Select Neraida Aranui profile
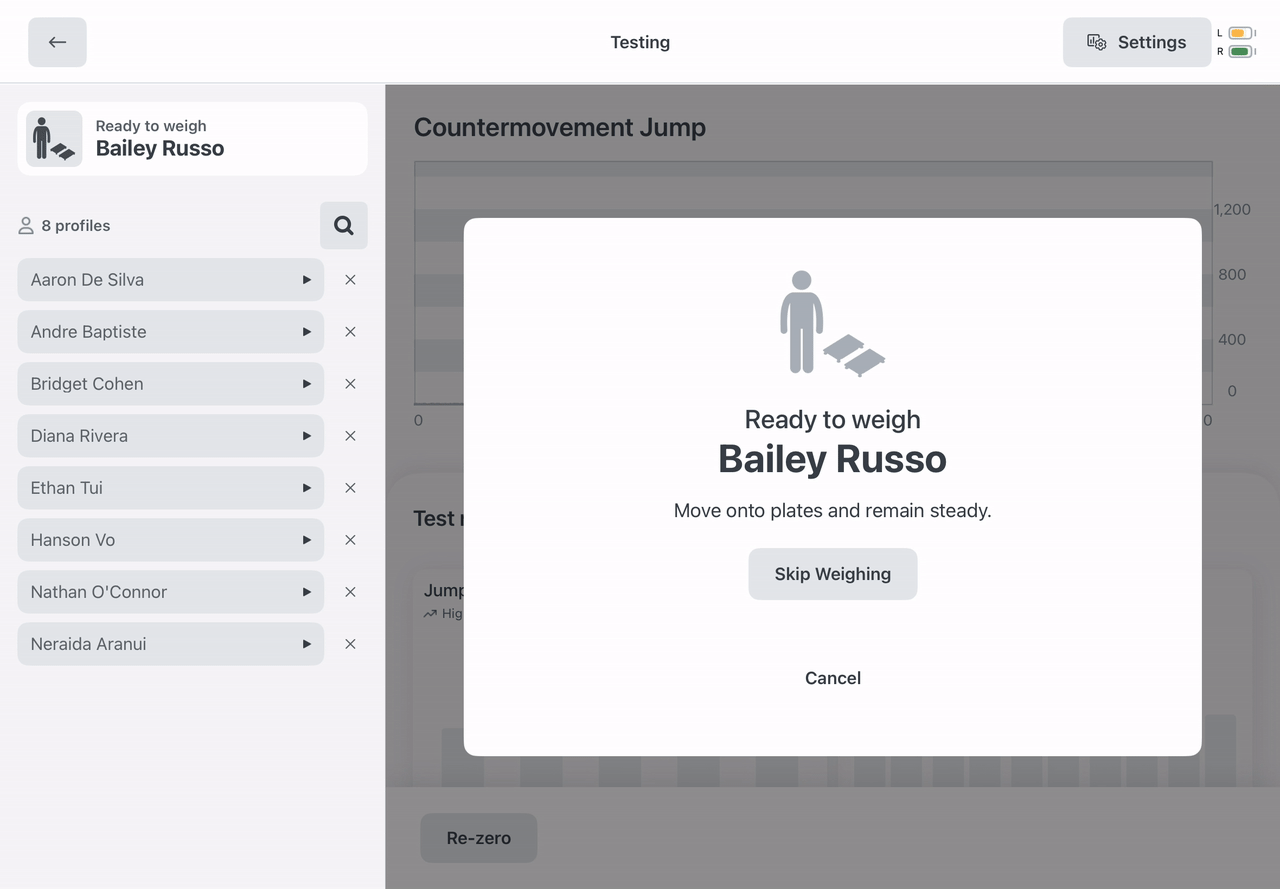Screen dimensions: 1280x889 pos(171,644)
